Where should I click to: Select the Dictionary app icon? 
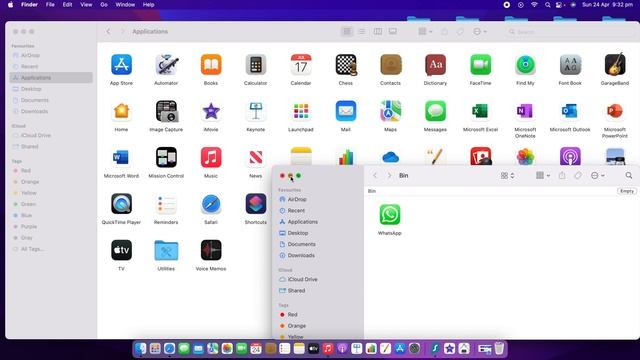pyautogui.click(x=436, y=64)
